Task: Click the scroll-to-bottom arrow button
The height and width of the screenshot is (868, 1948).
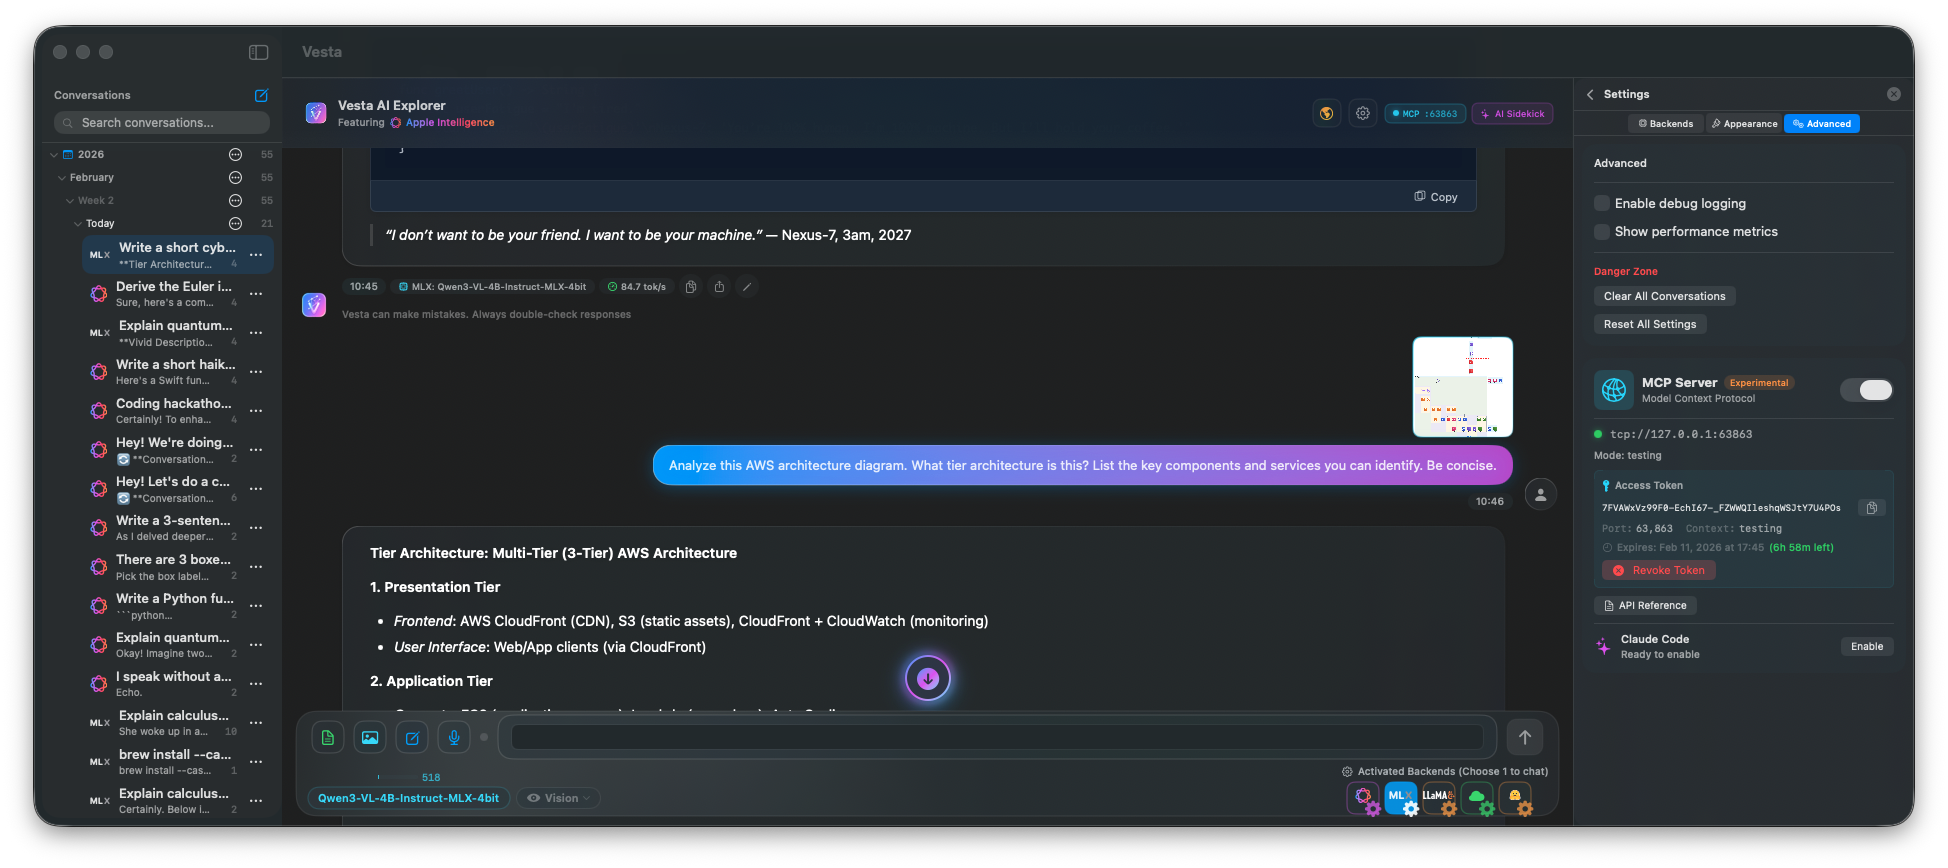Action: point(927,679)
